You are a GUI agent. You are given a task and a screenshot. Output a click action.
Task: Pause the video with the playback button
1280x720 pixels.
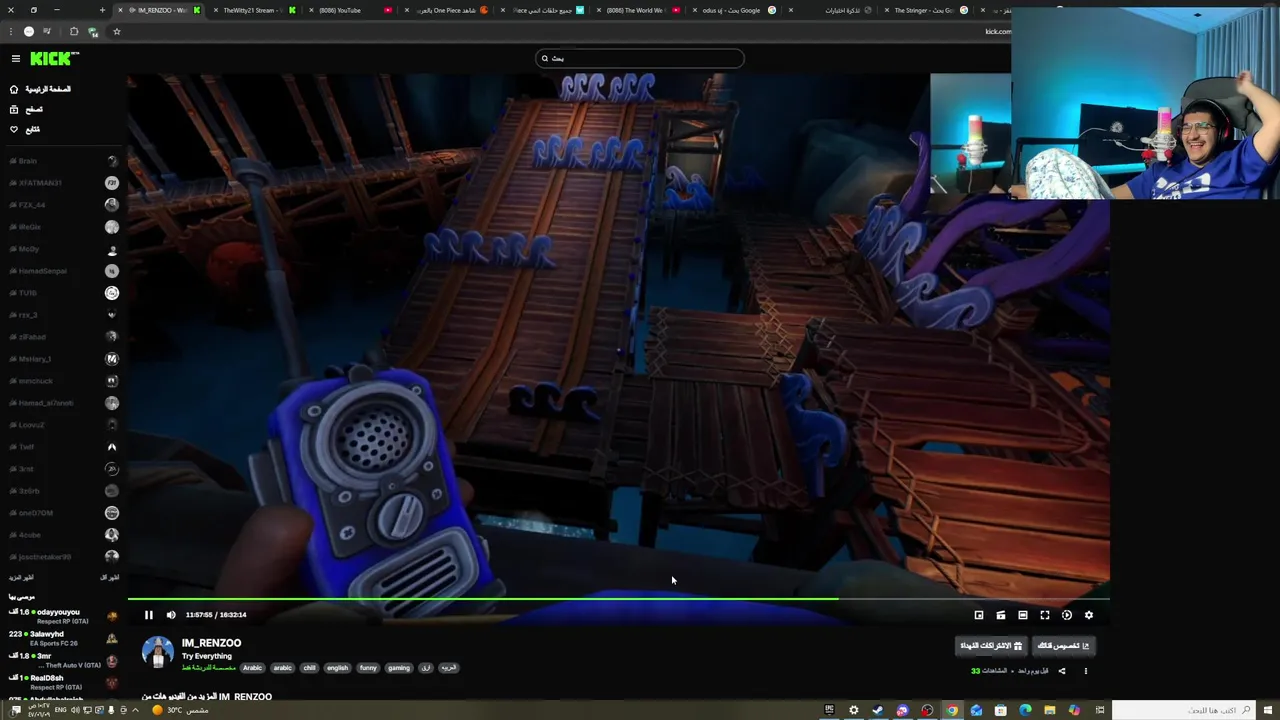click(x=148, y=615)
